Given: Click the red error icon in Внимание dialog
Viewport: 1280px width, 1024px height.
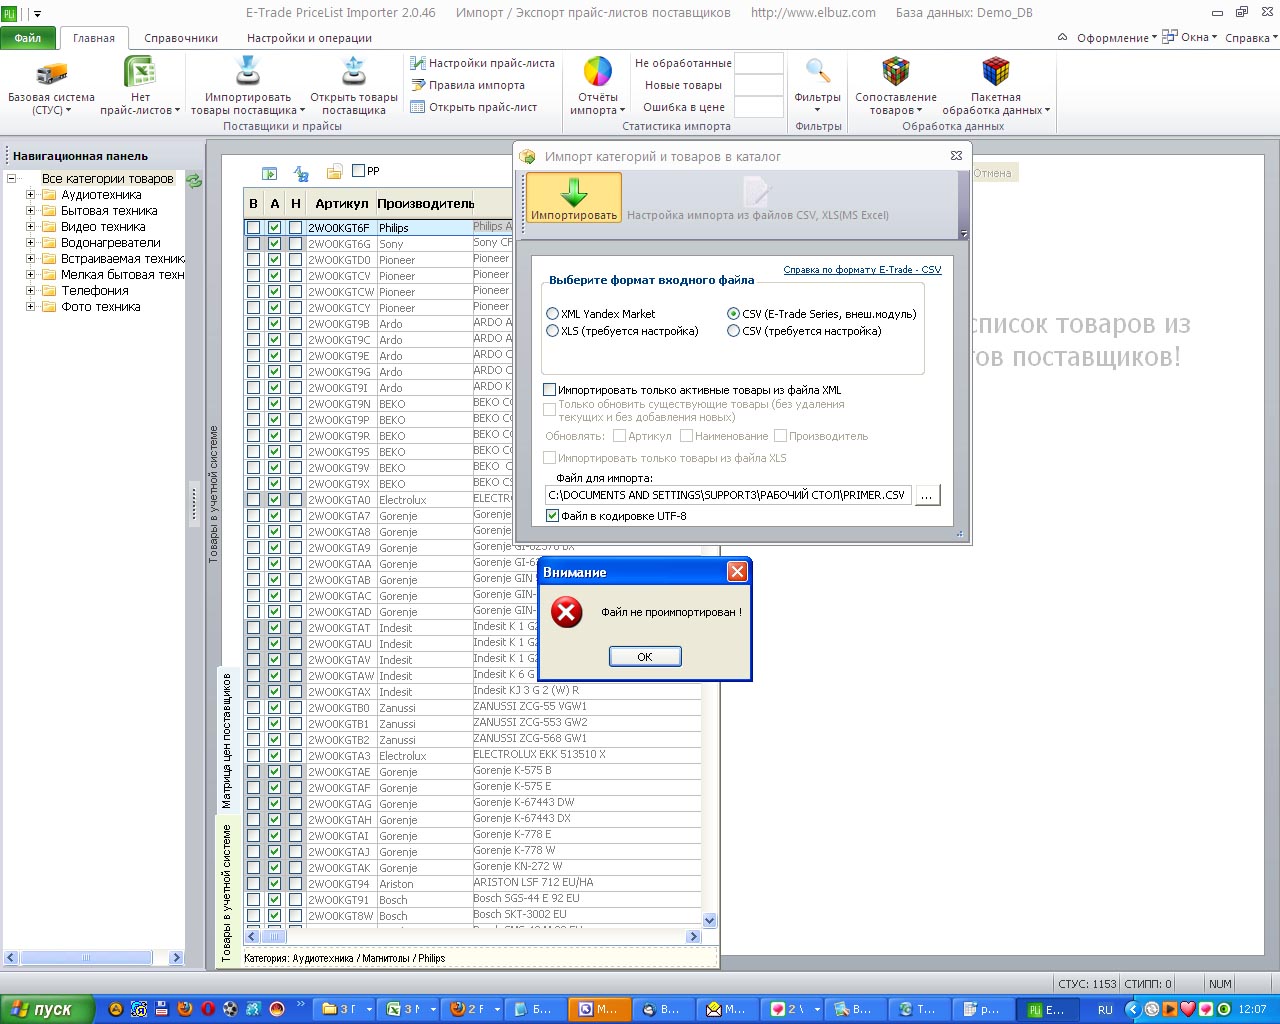Looking at the screenshot, I should tap(567, 612).
